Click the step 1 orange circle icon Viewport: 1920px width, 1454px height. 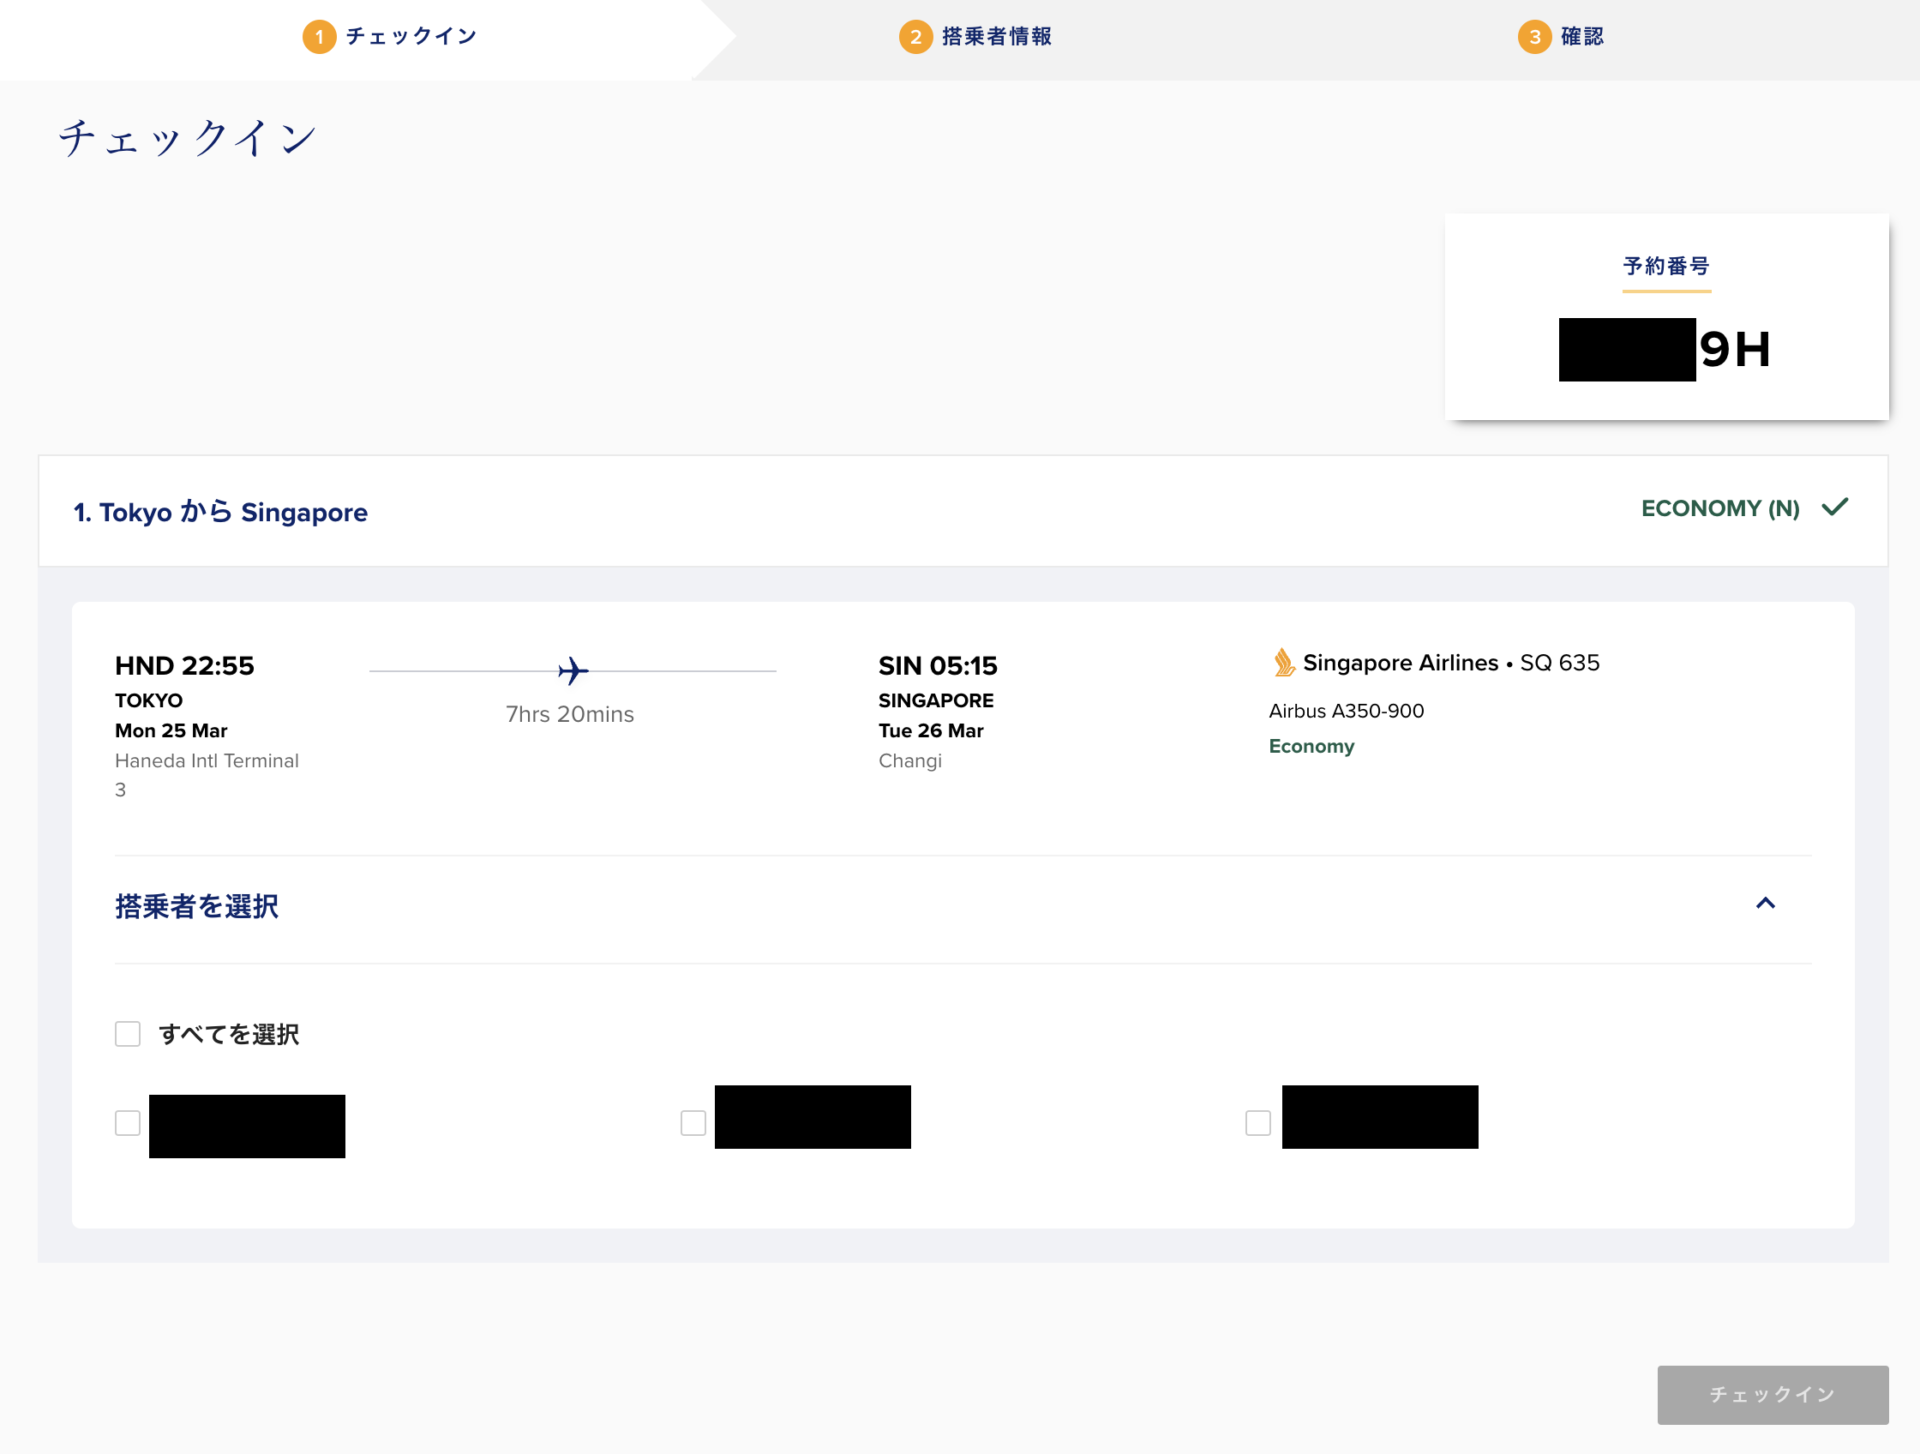click(x=319, y=37)
